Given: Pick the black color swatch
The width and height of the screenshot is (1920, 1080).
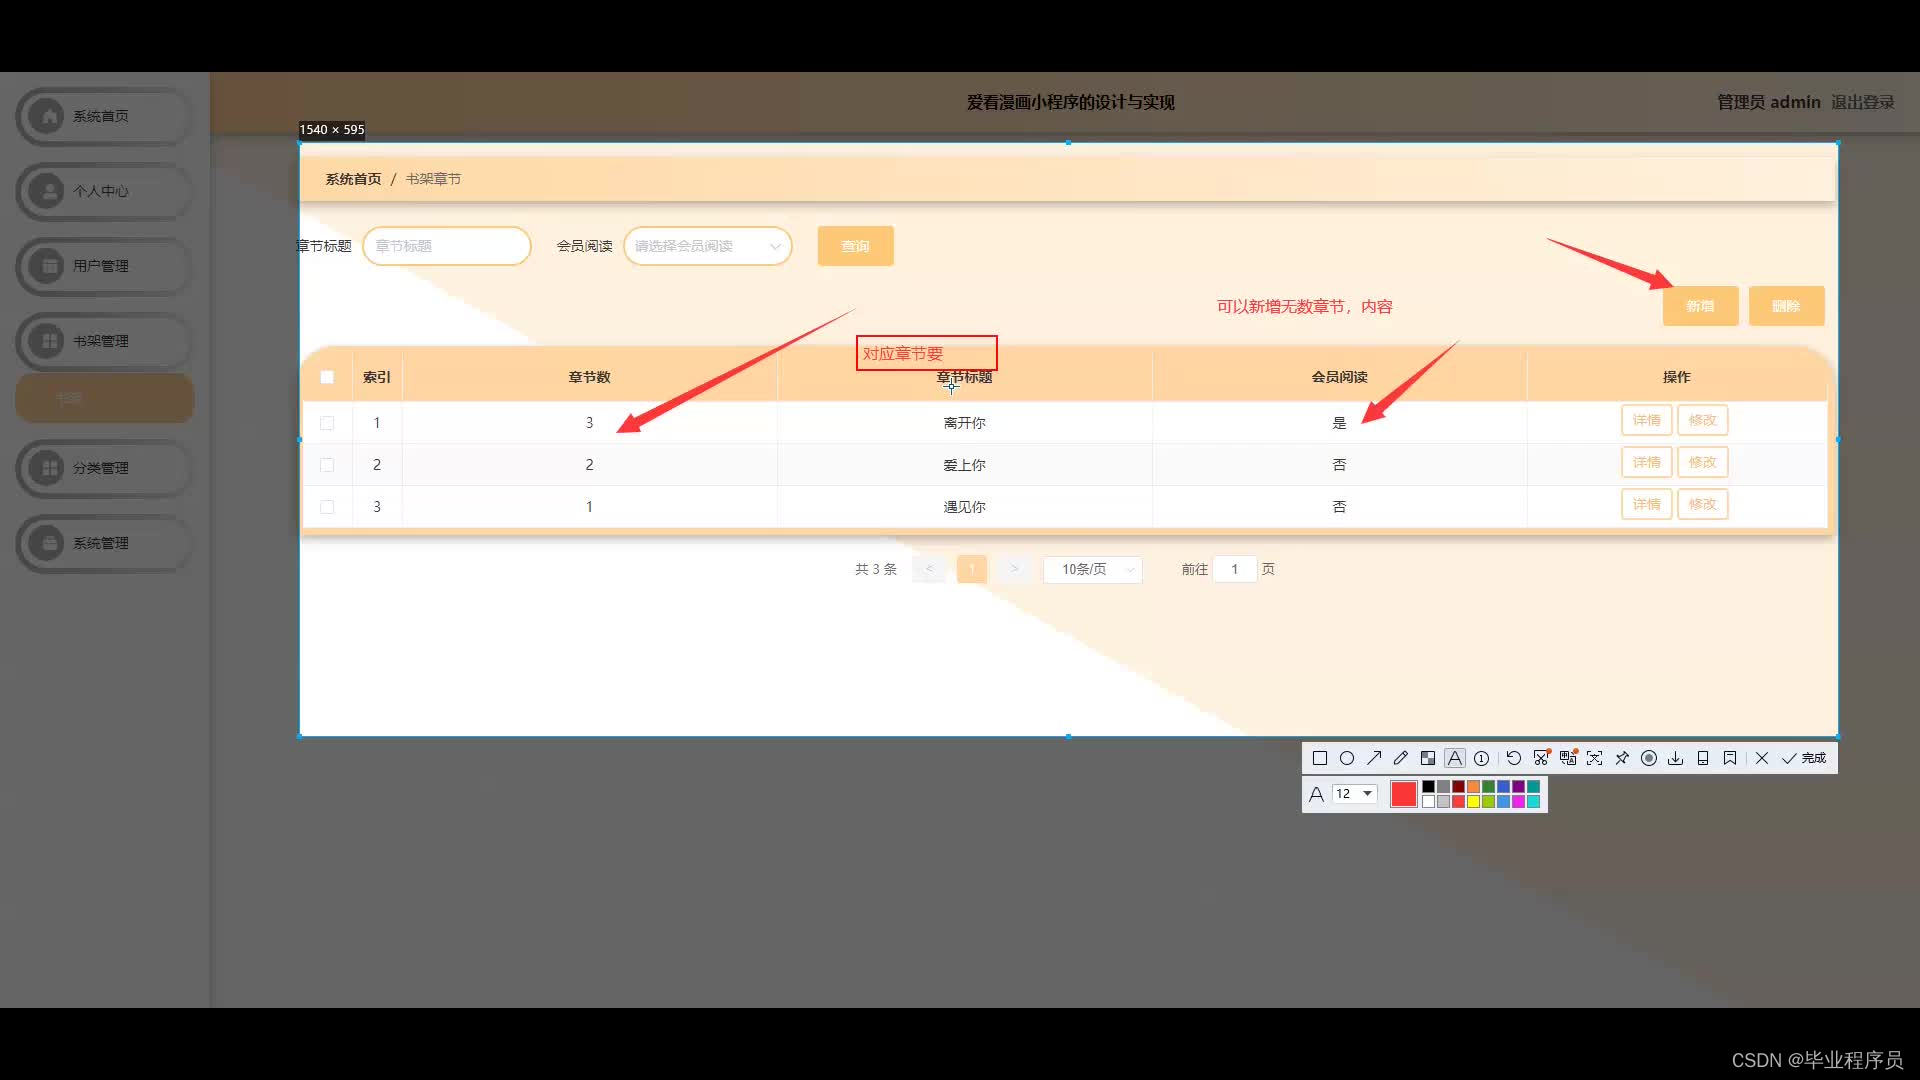Looking at the screenshot, I should pos(1428,787).
